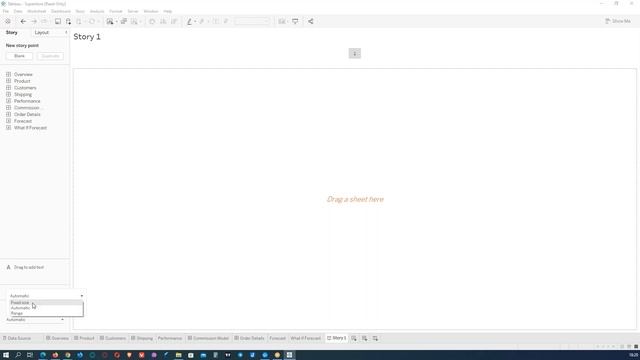Click the Presentation mode icon
The height and width of the screenshot is (360, 640).
coord(295,21)
